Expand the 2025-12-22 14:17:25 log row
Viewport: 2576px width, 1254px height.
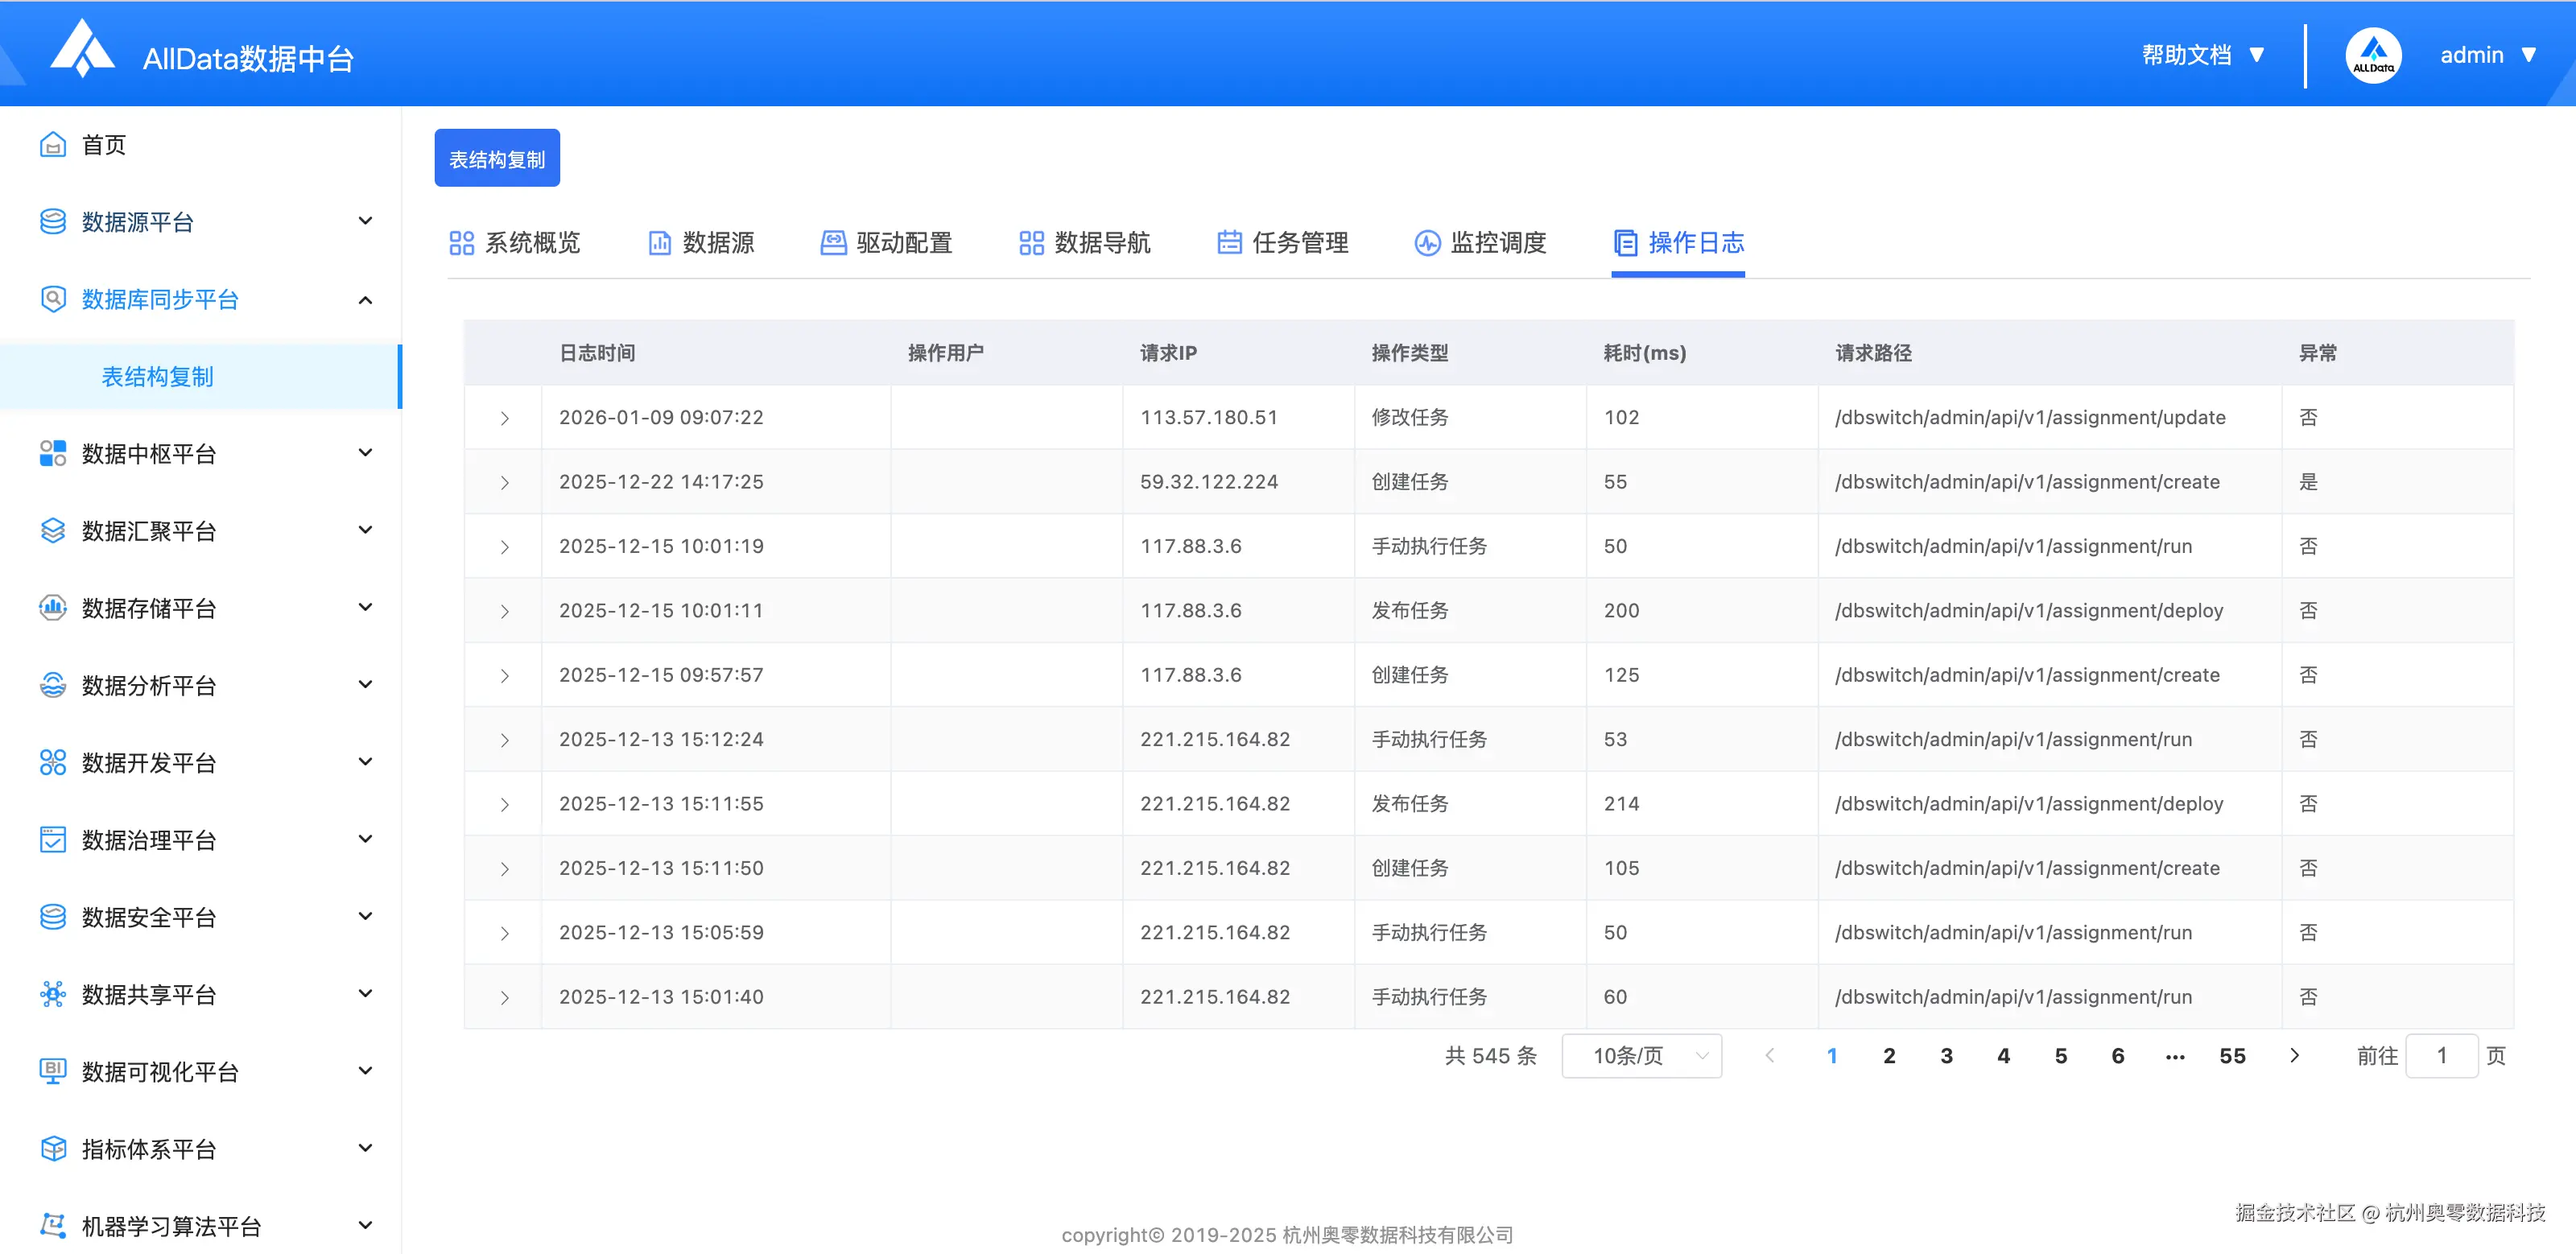[x=504, y=482]
